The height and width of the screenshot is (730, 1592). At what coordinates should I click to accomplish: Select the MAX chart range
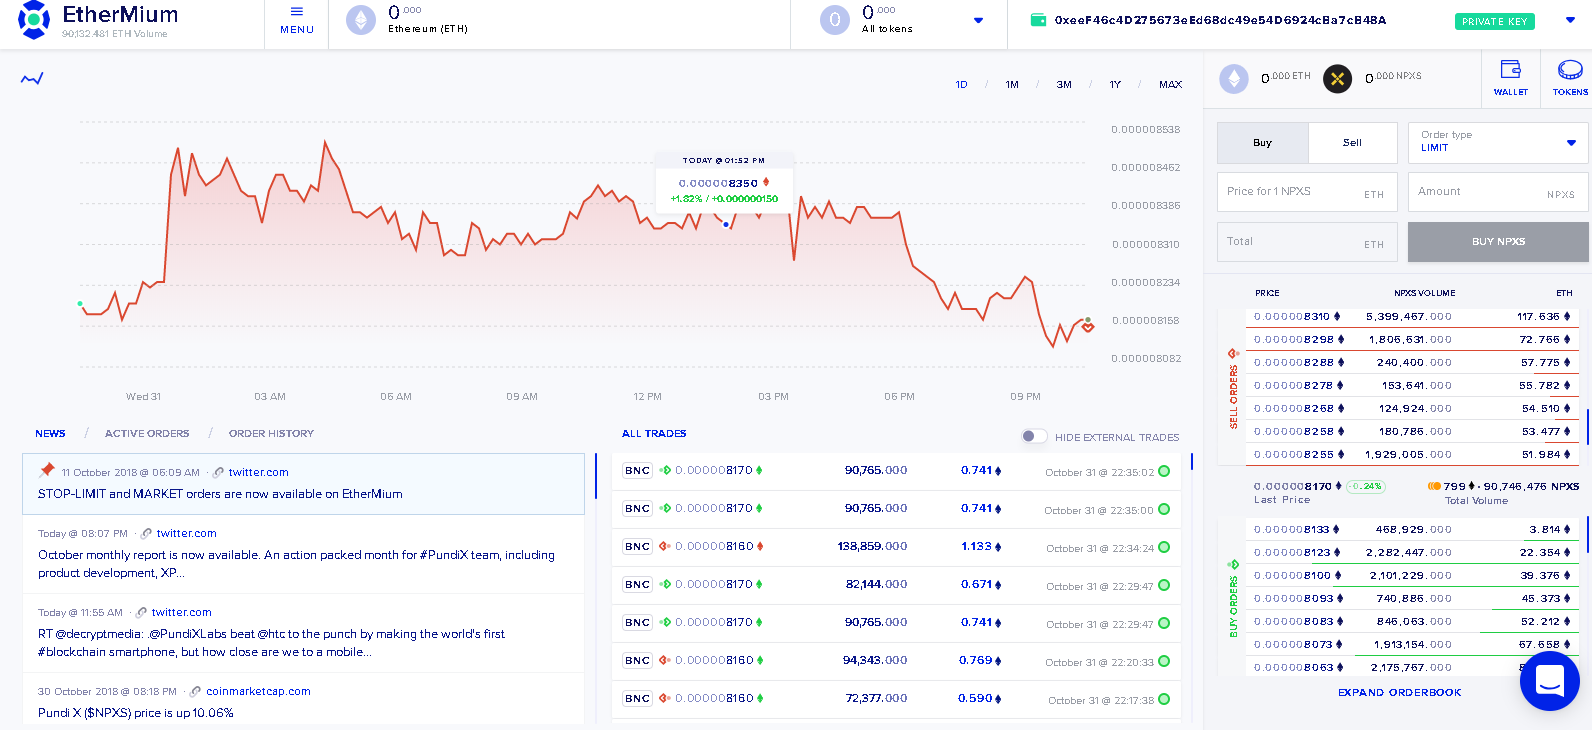point(1170,85)
